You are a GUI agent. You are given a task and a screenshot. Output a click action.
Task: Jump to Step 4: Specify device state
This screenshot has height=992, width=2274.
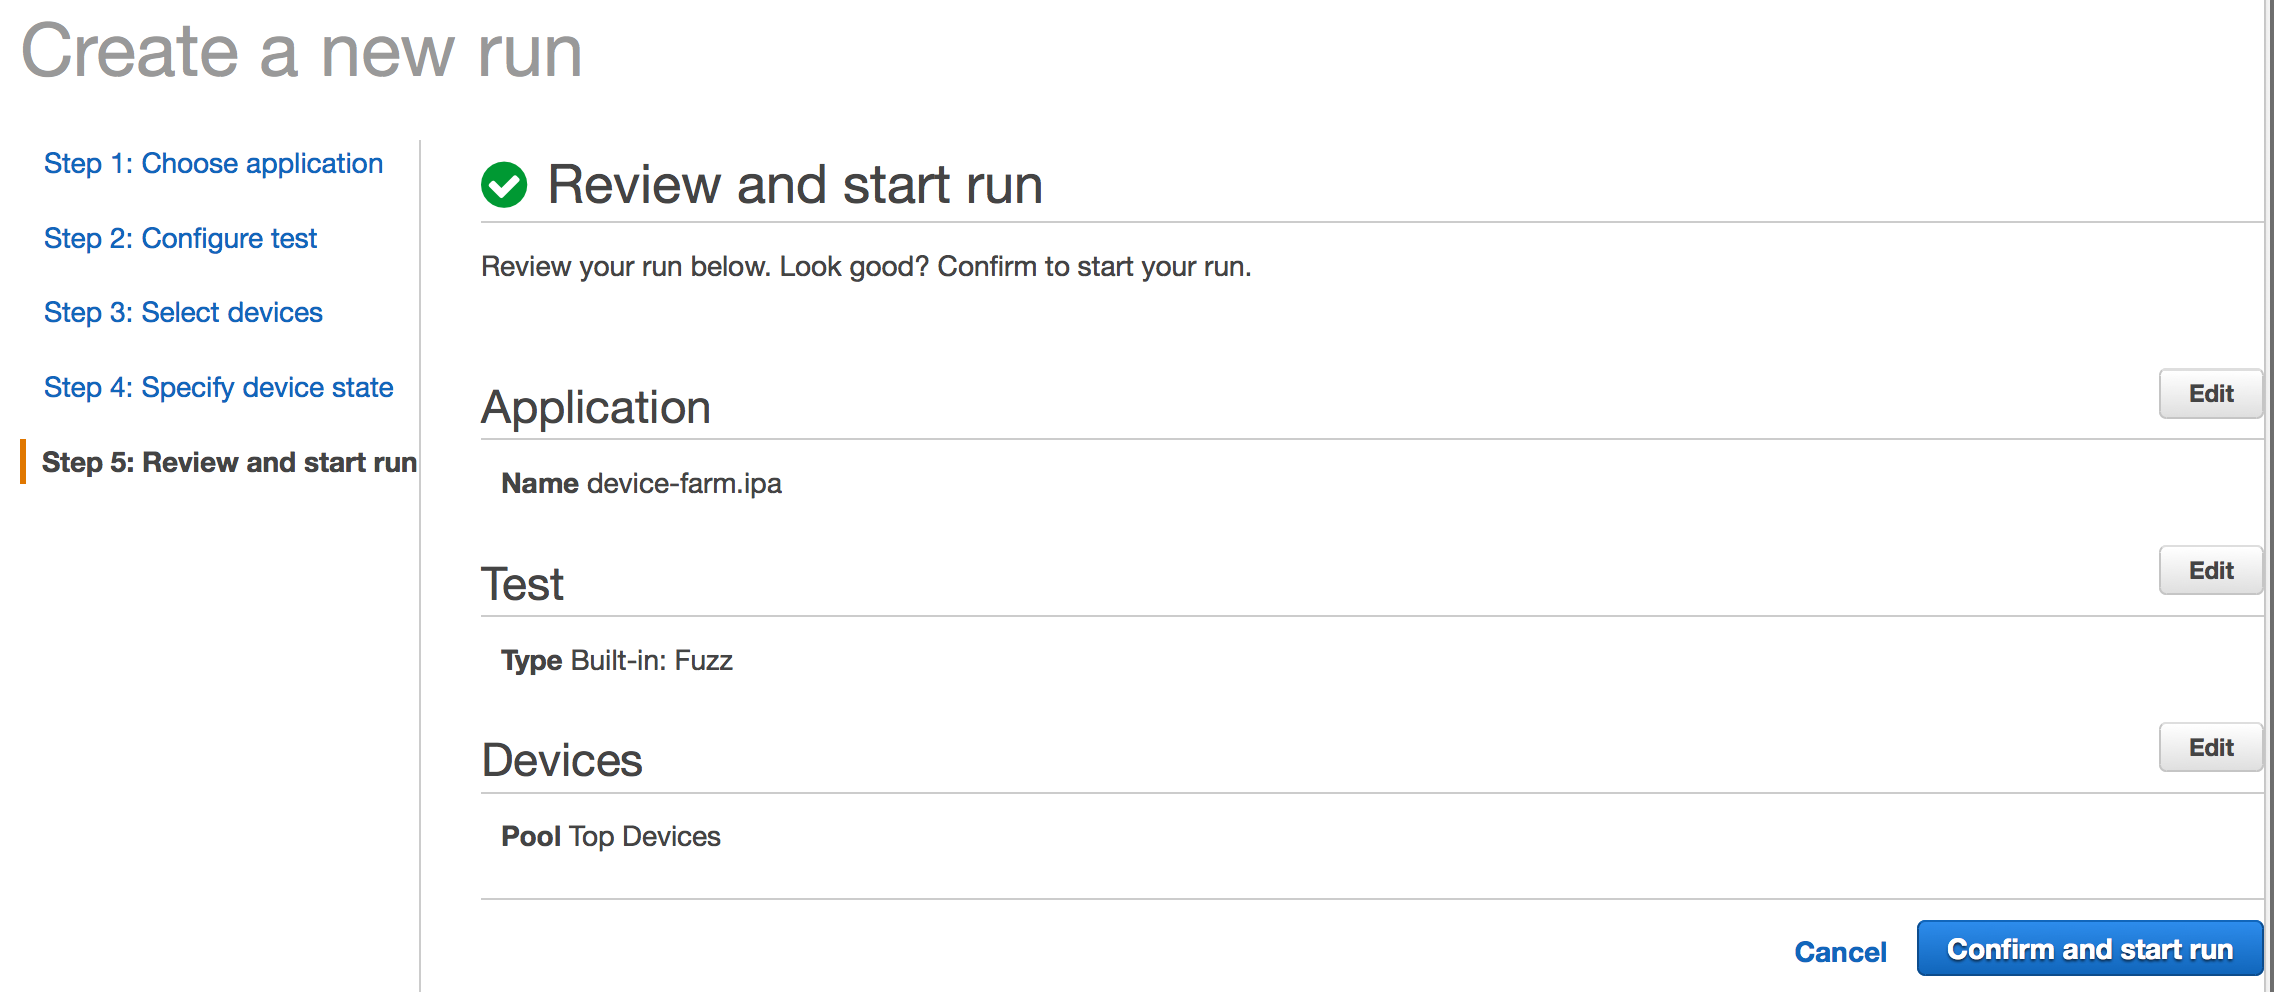point(218,388)
